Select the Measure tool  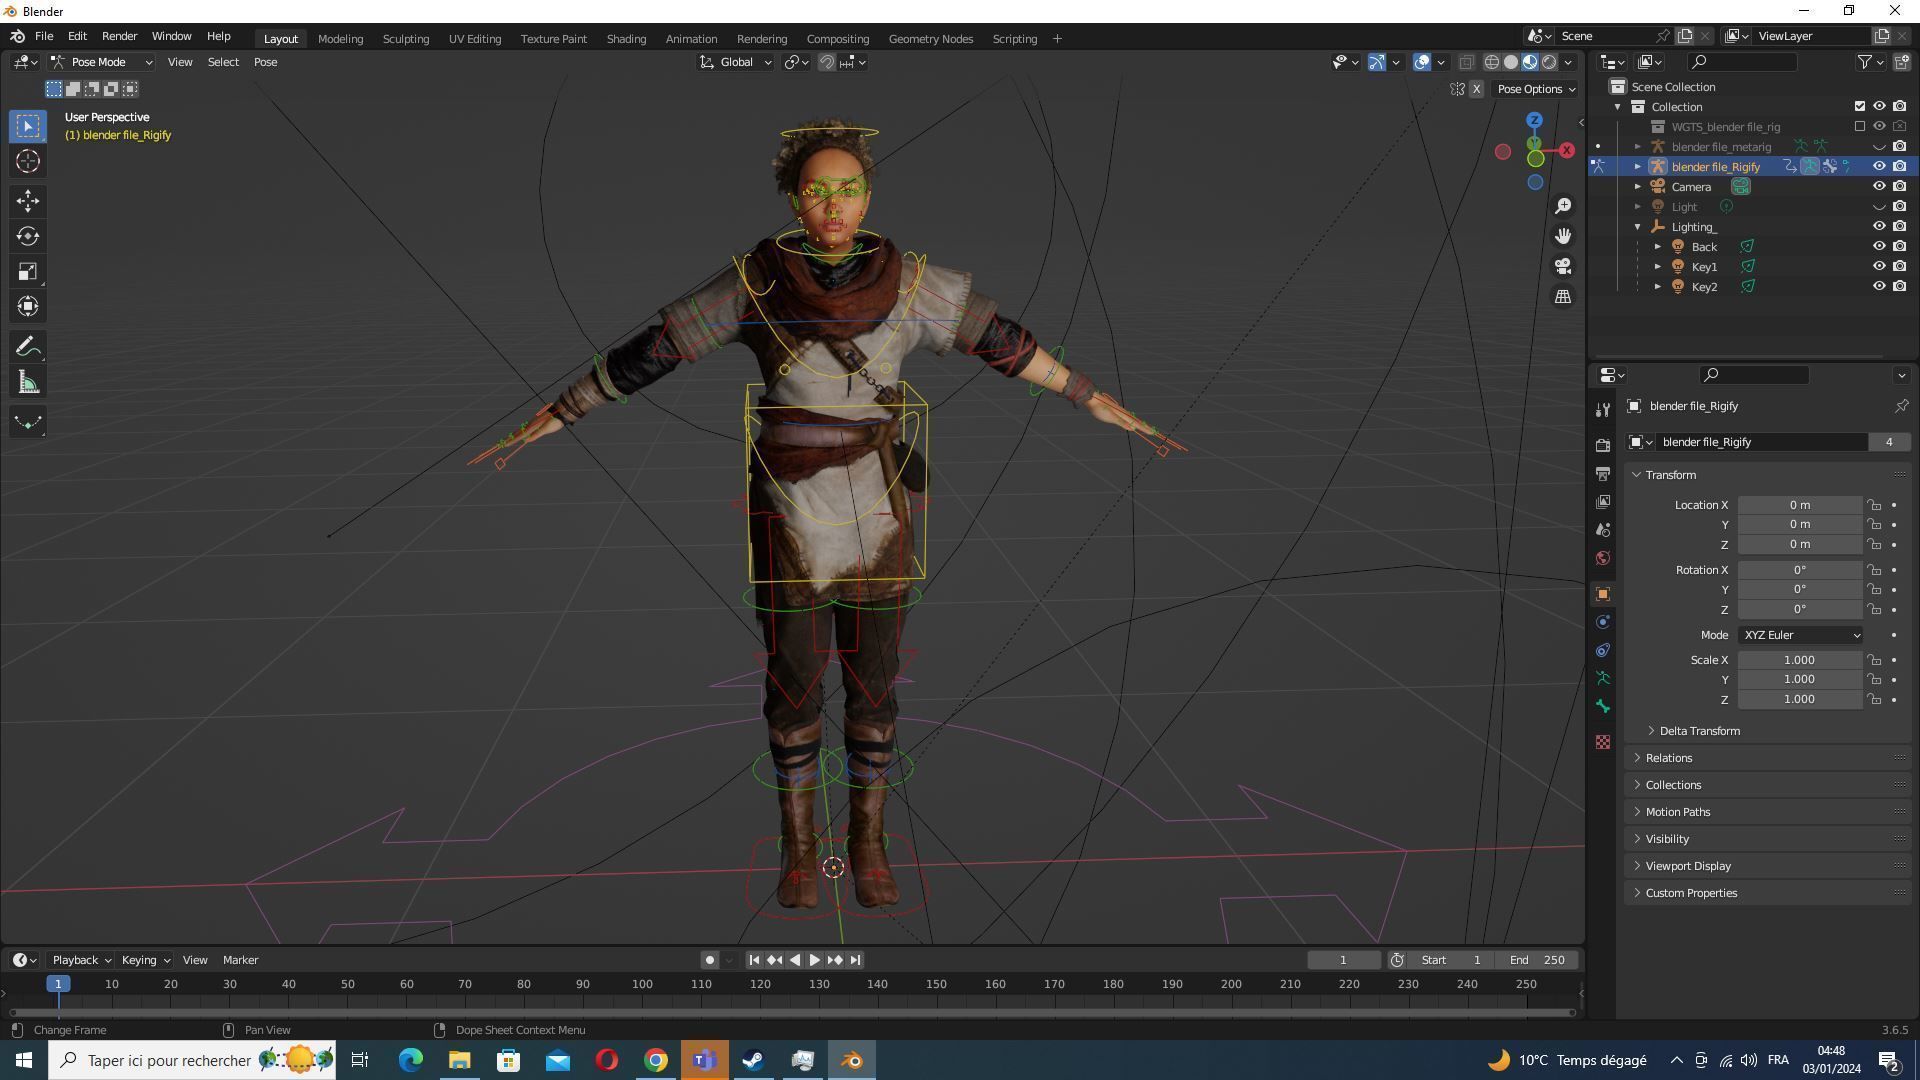tap(28, 382)
